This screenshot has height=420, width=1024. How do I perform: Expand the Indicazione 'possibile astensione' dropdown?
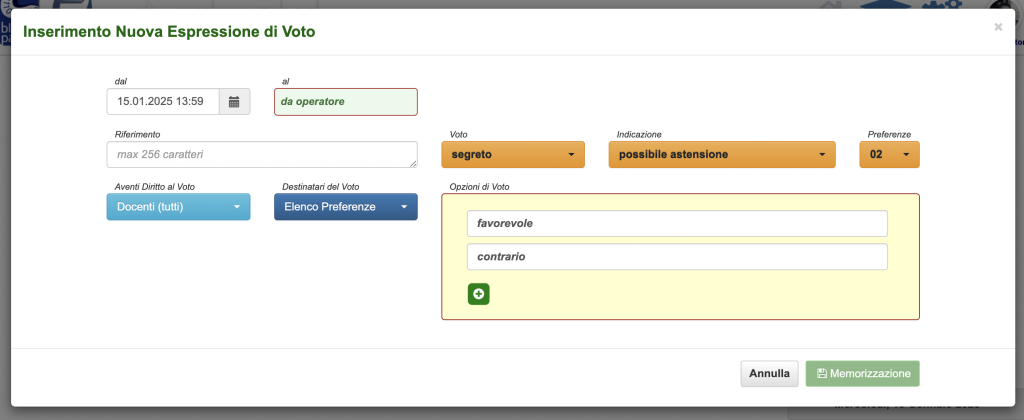coord(721,155)
